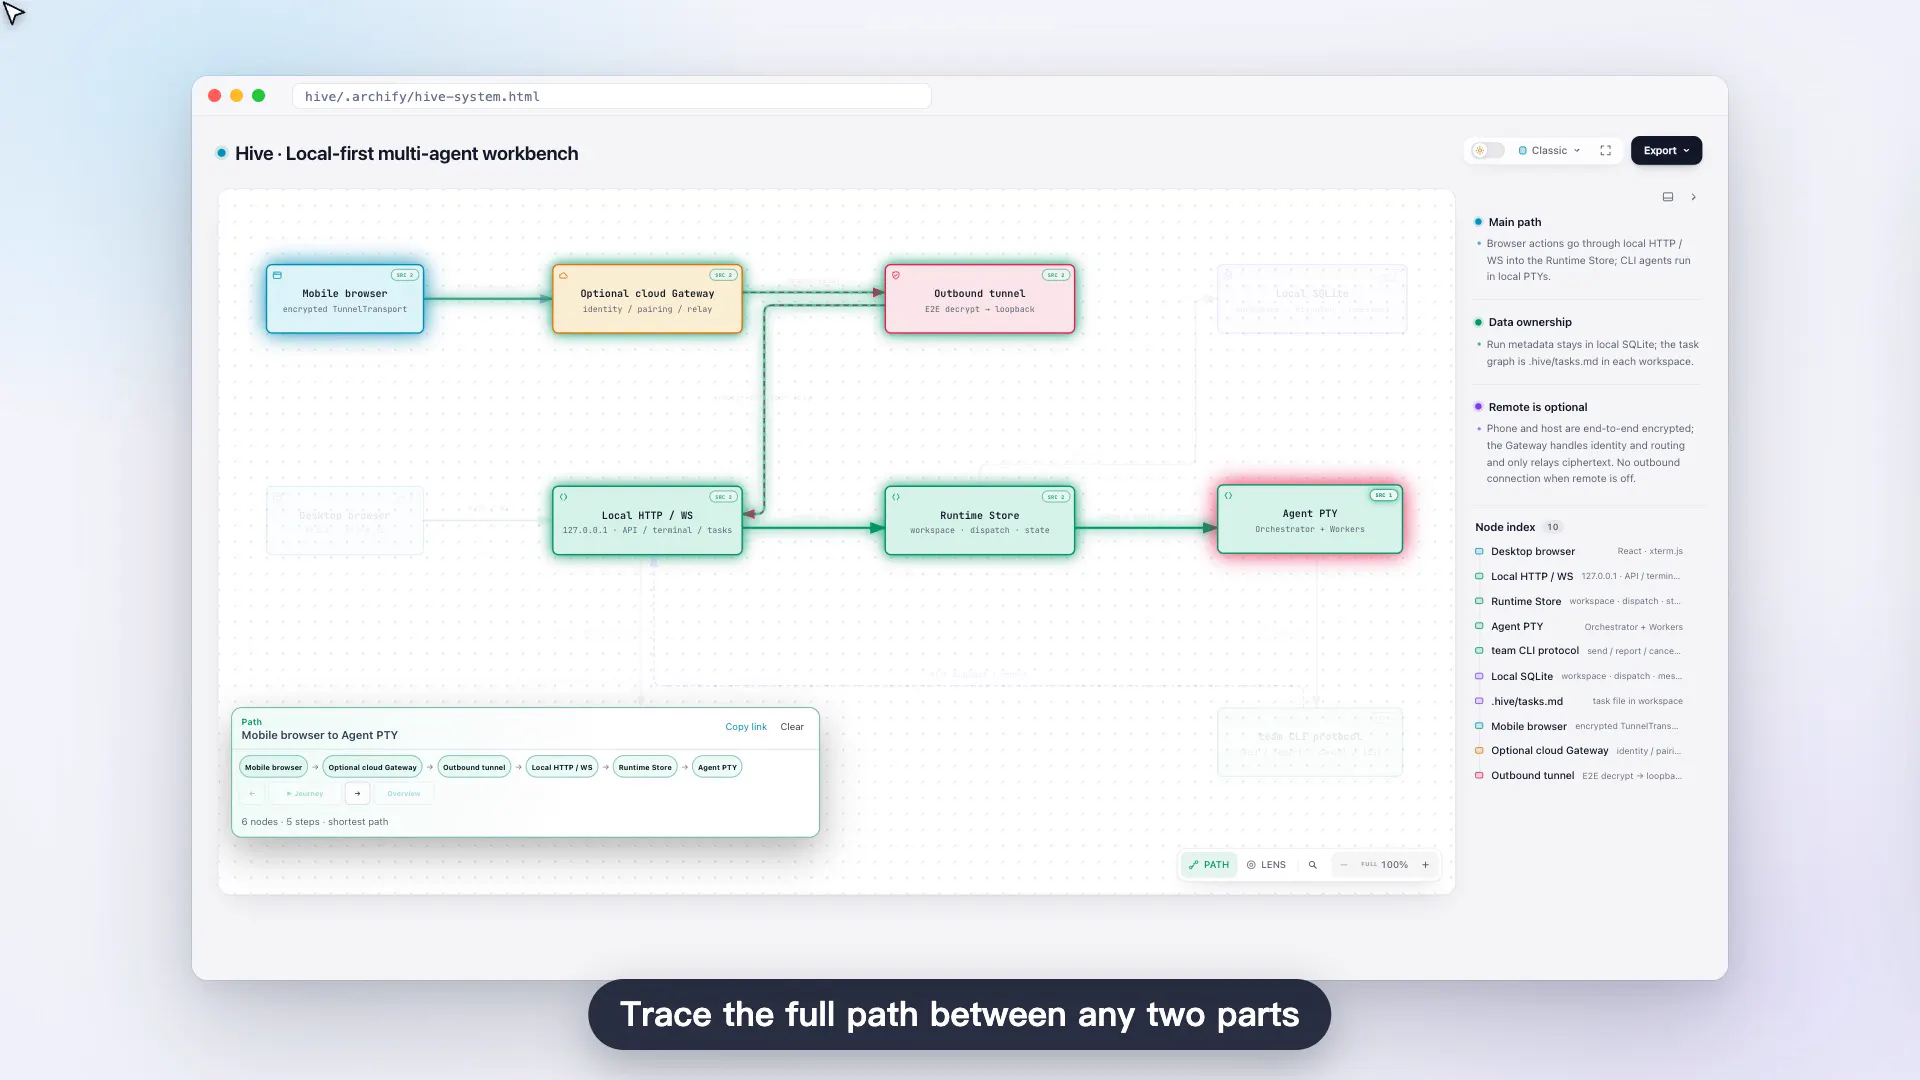Click the Remote is optional heading
Viewport: 1920px width, 1080px height.
click(1537, 407)
